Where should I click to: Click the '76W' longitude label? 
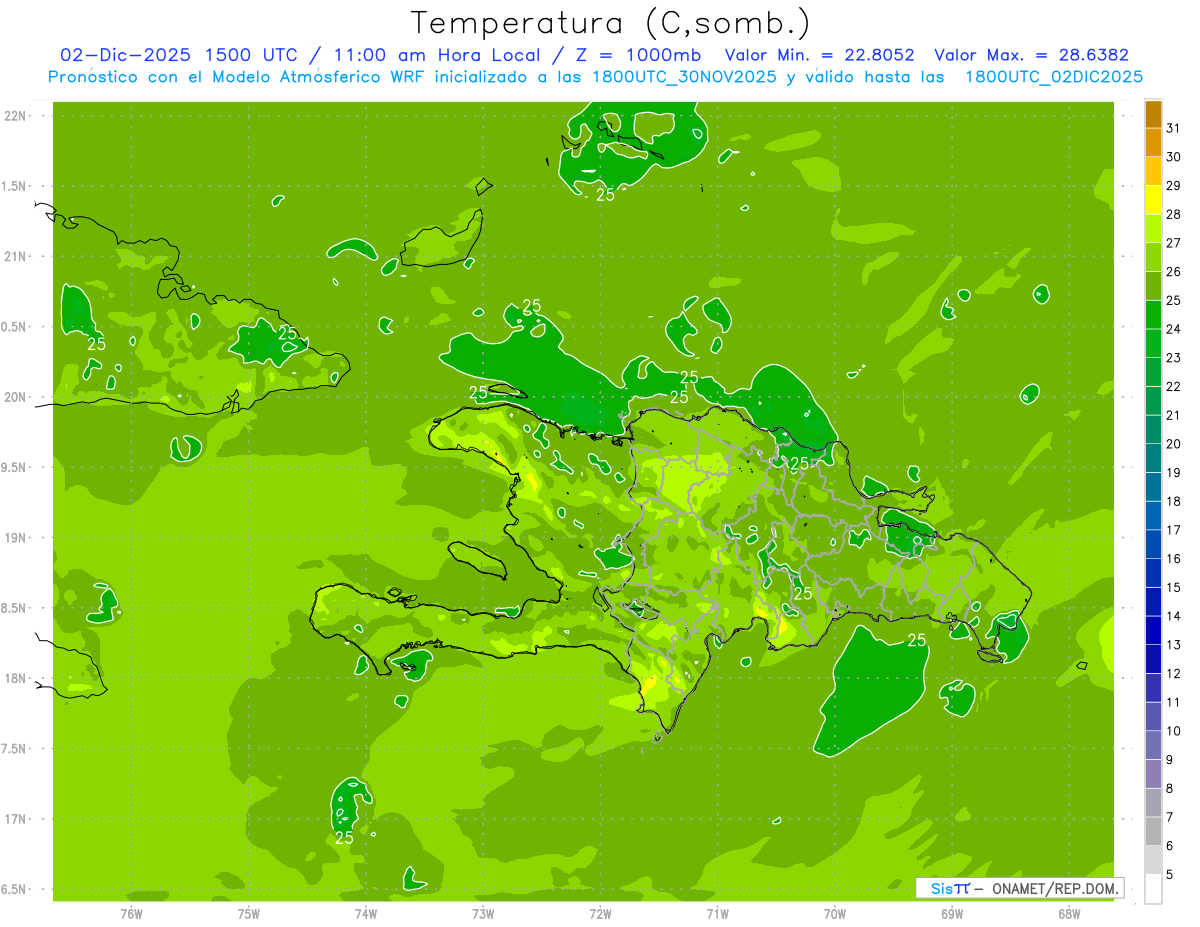(131, 913)
